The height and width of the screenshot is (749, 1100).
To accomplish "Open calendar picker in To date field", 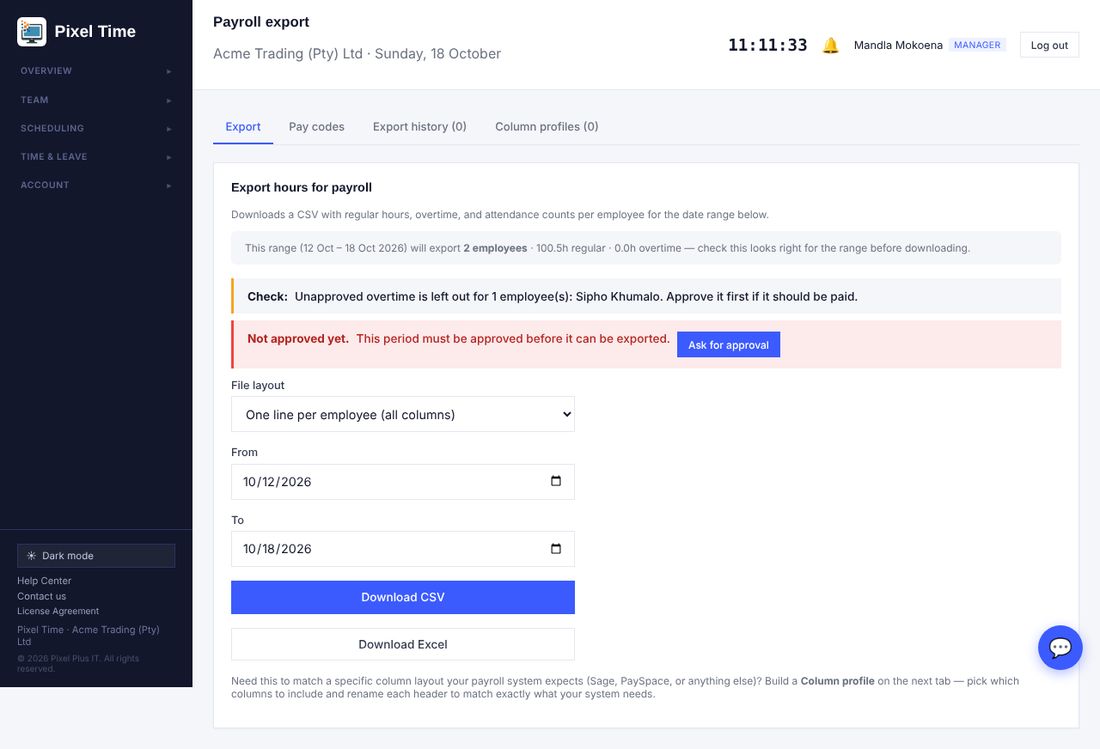I will pyautogui.click(x=556, y=548).
